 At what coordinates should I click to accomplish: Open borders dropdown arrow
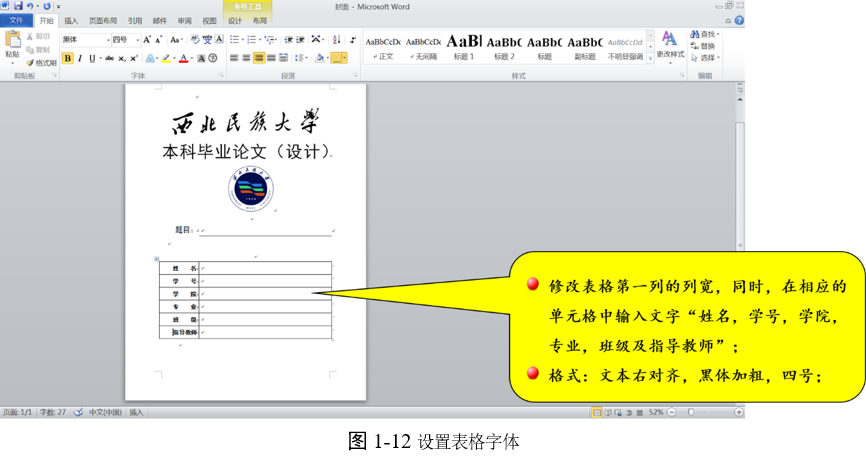coord(345,58)
